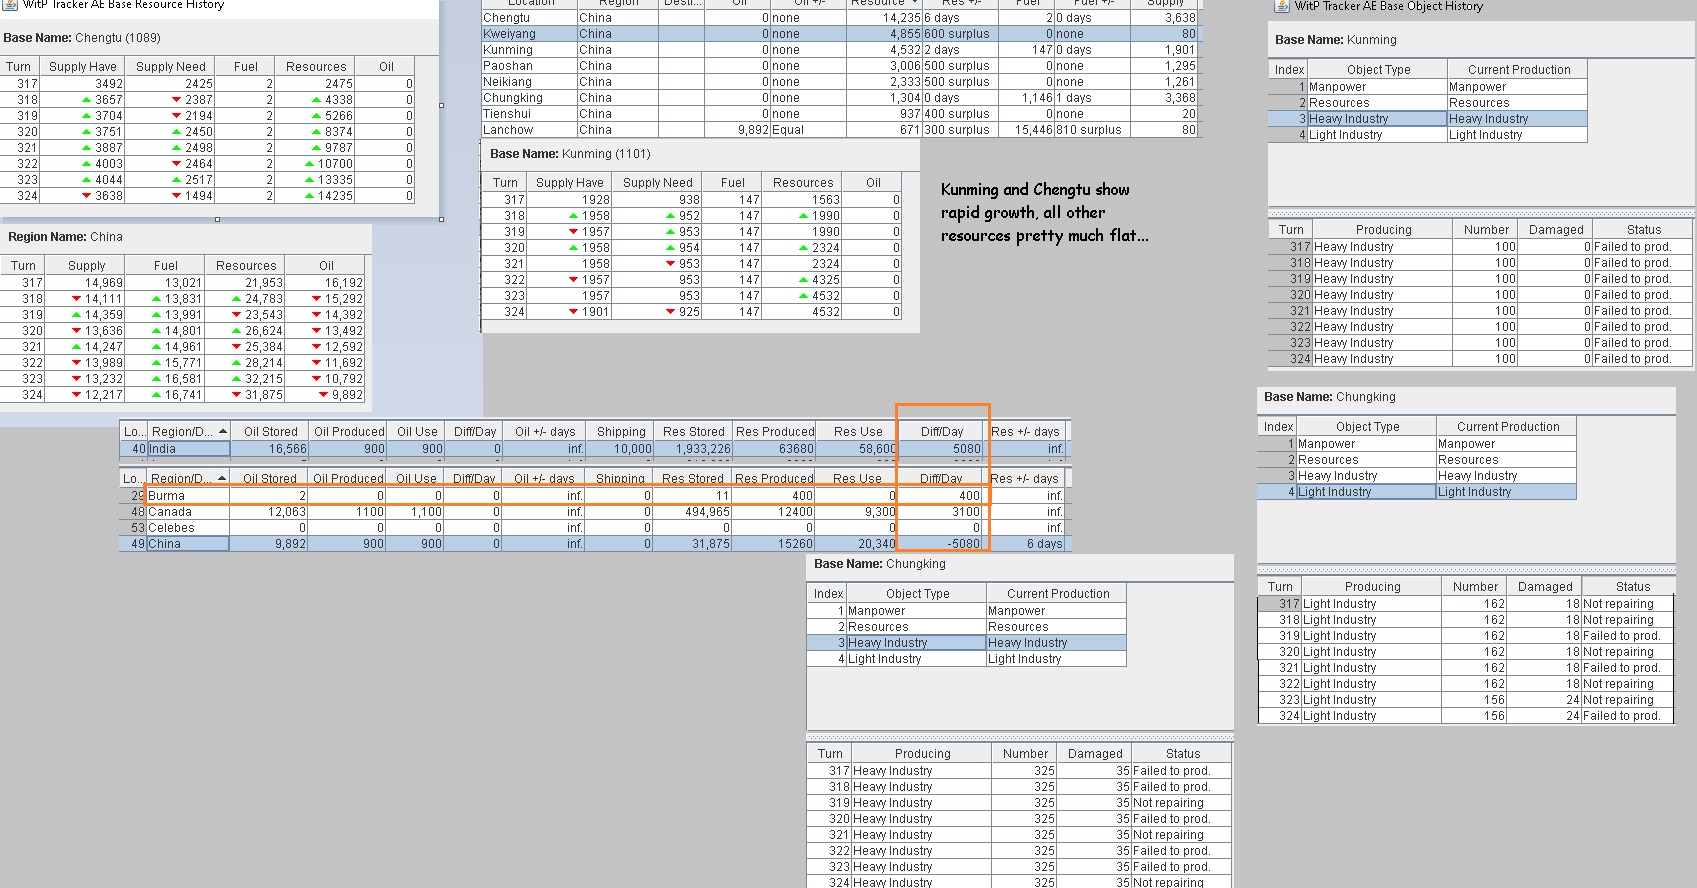The height and width of the screenshot is (888, 1697).
Task: Click Current Production header in Kunming object window
Action: point(1519,70)
